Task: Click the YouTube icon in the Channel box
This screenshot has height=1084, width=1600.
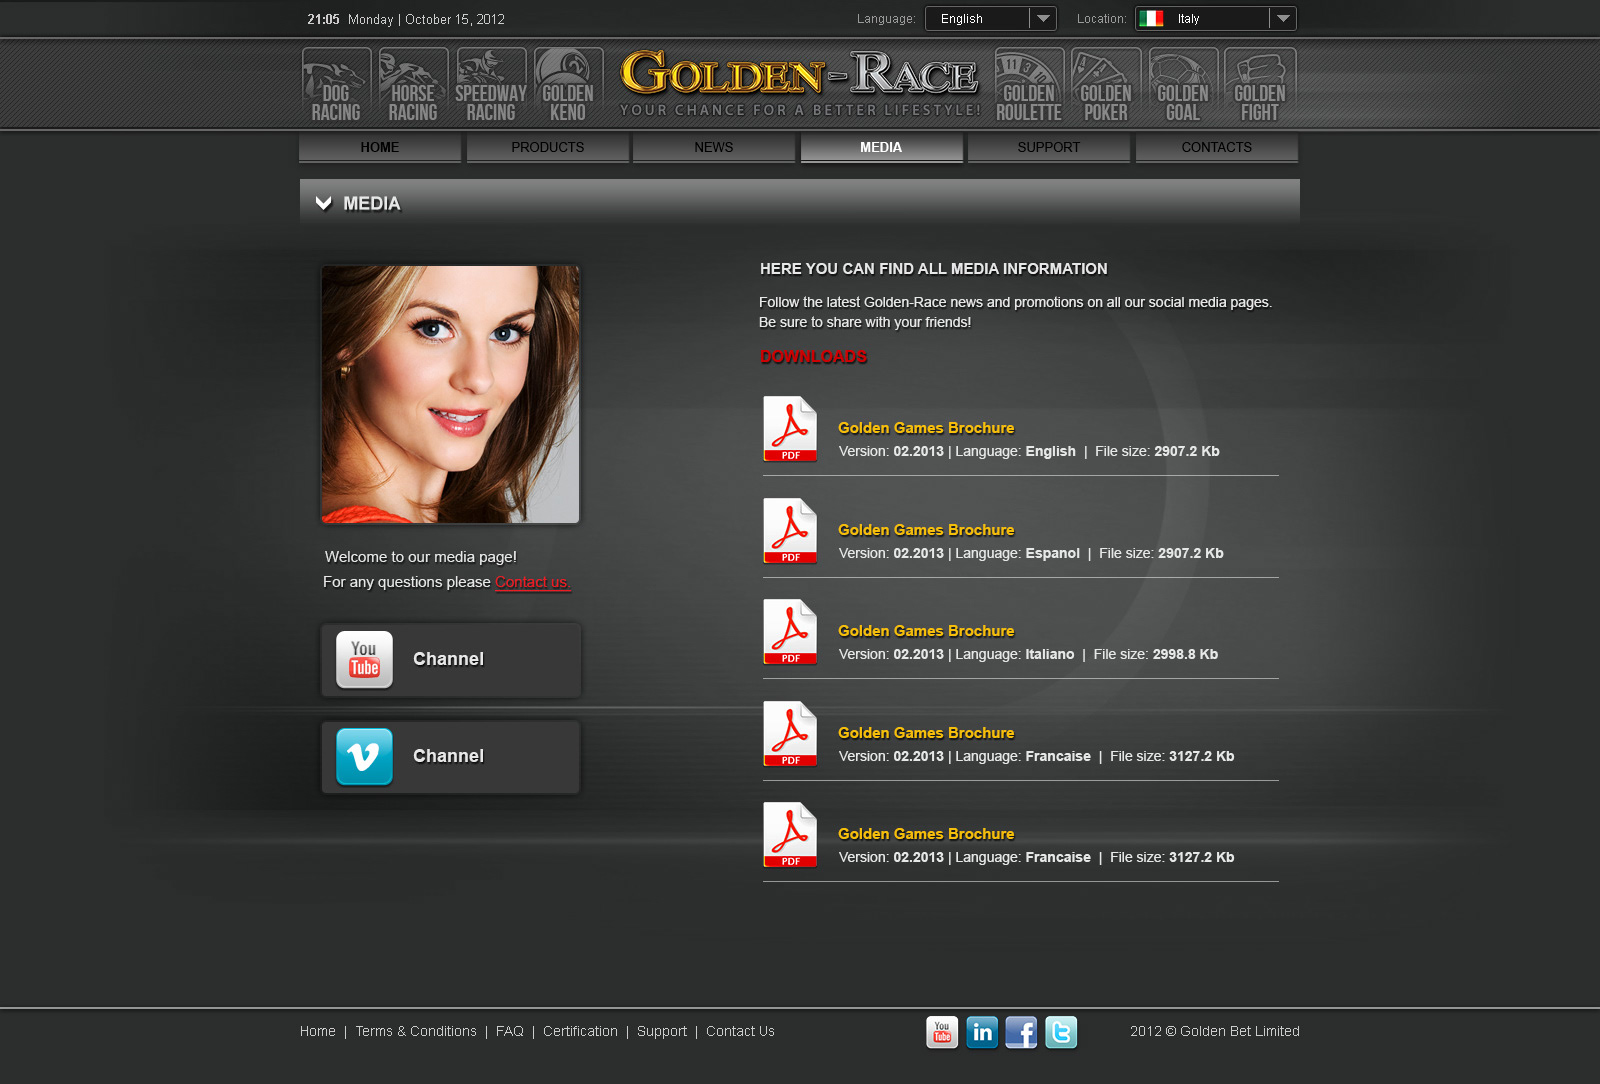Action: click(364, 659)
